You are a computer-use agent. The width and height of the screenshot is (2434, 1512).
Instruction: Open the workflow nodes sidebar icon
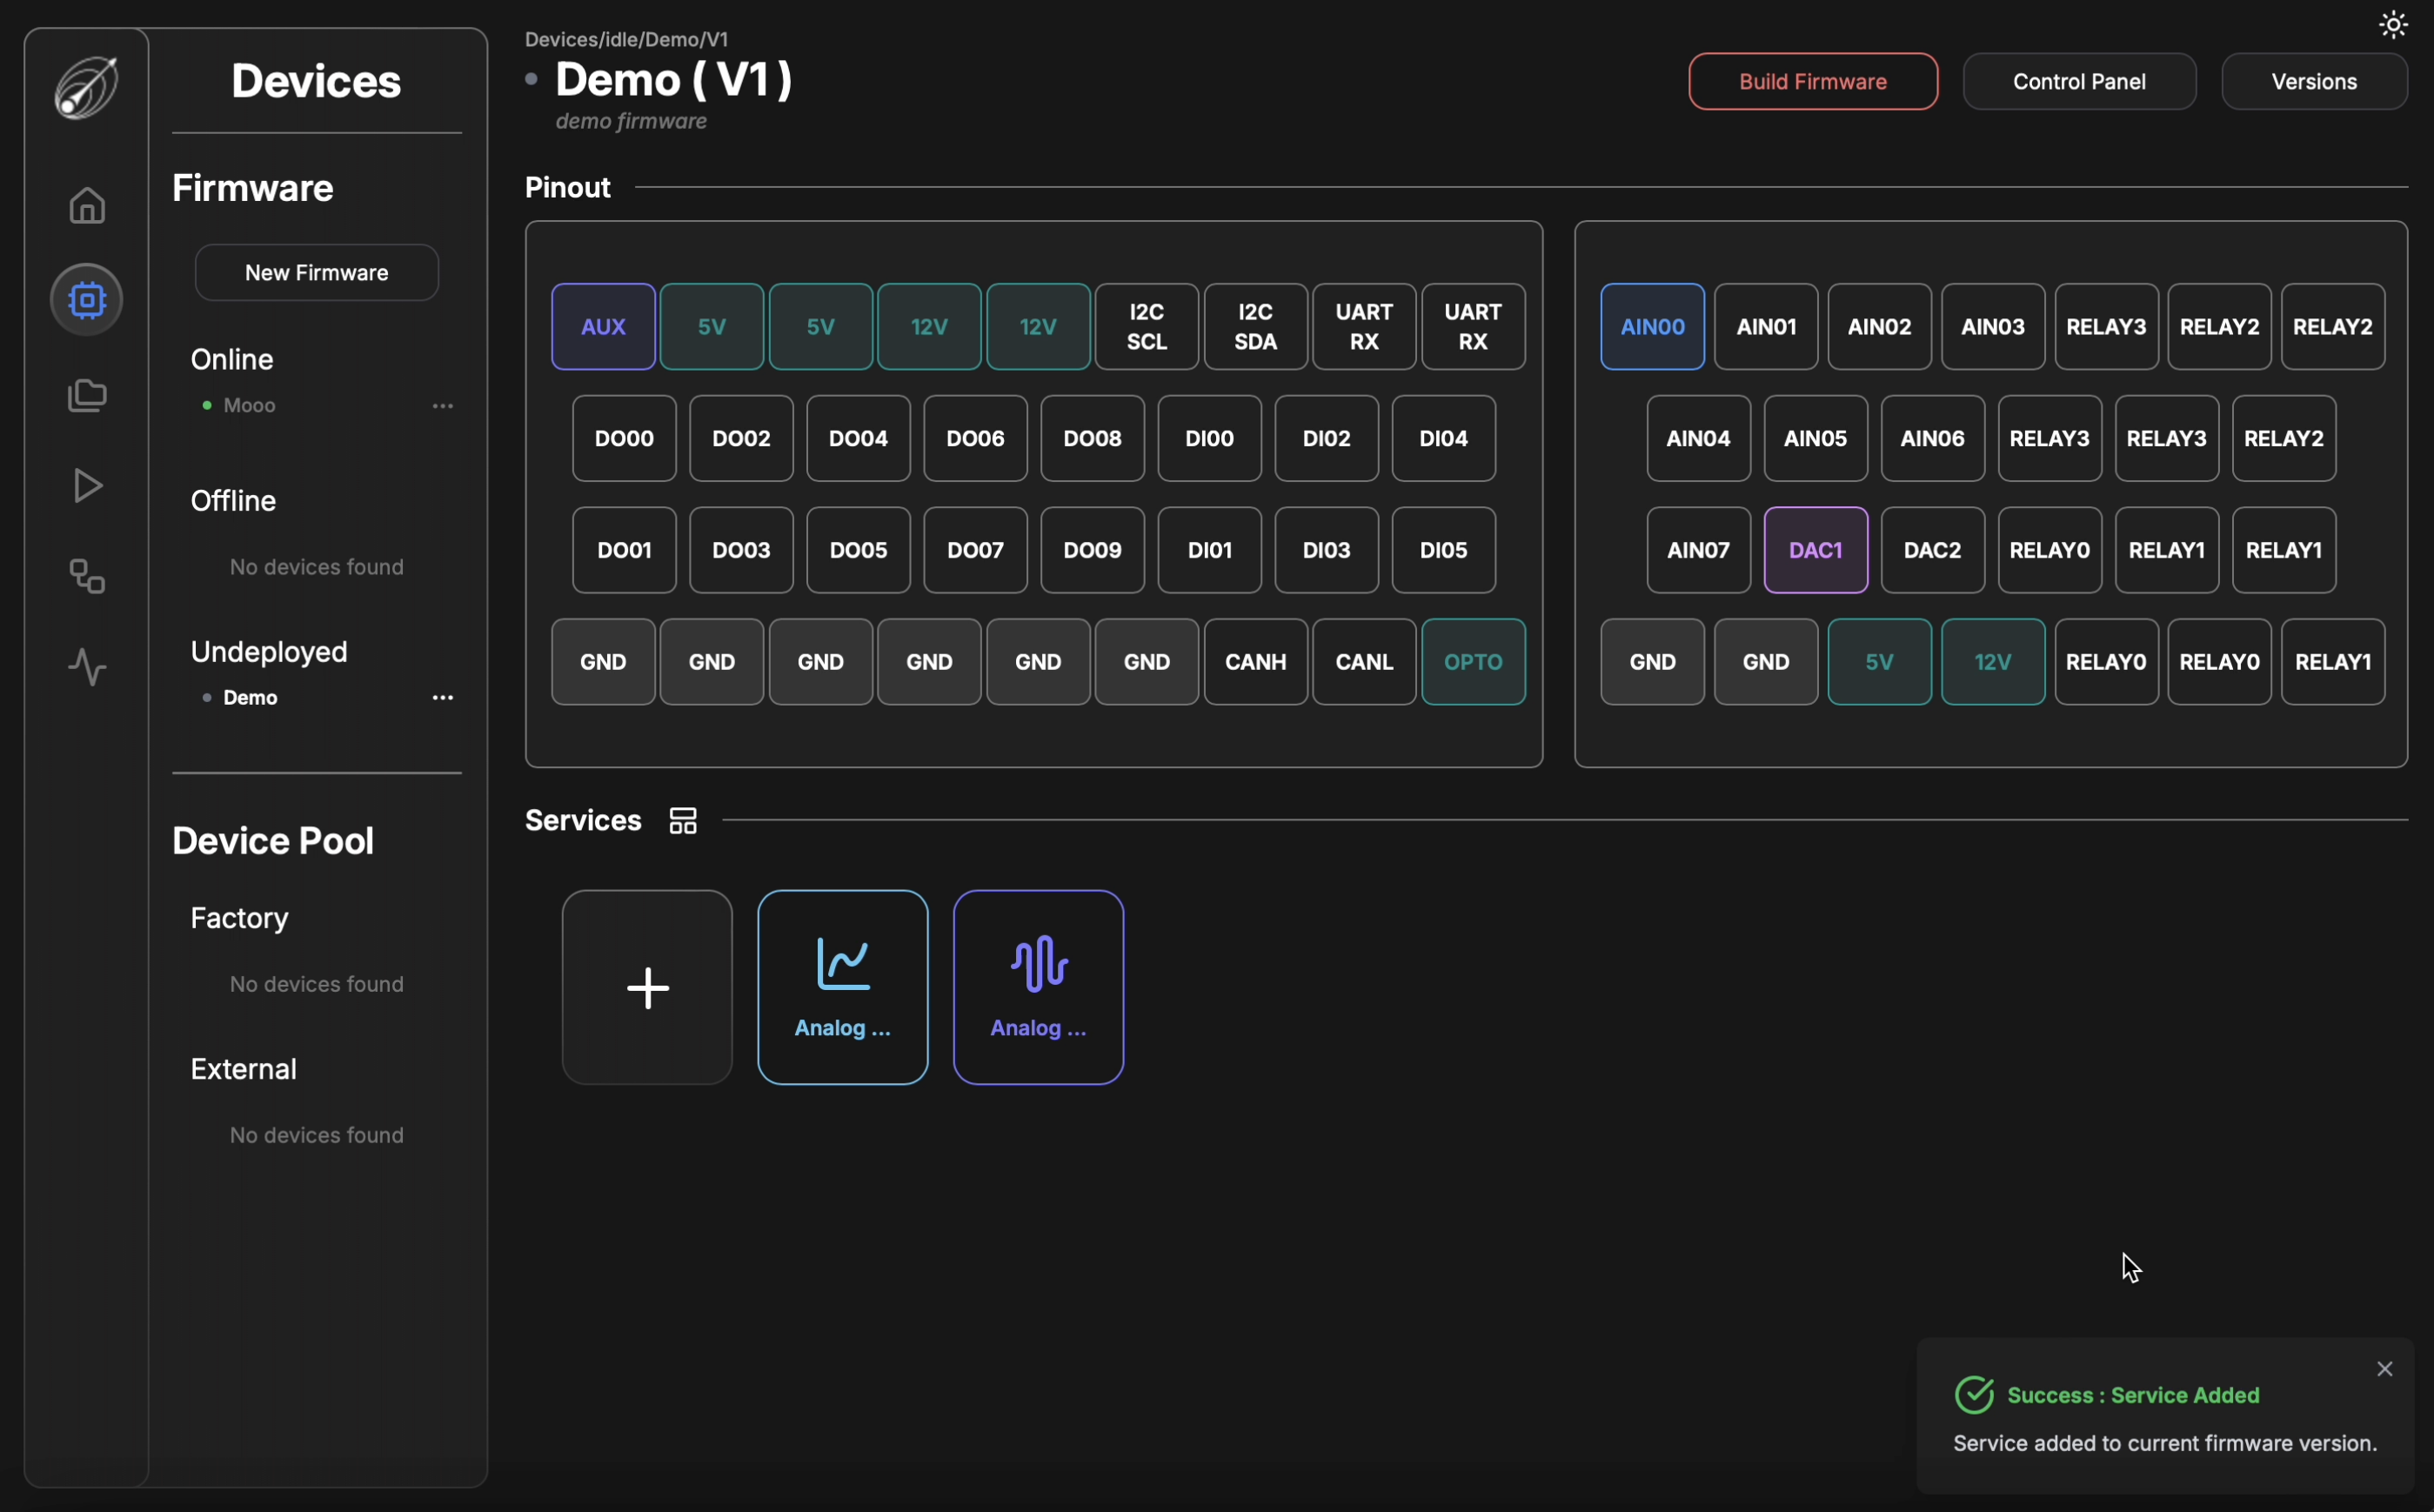[x=87, y=576]
